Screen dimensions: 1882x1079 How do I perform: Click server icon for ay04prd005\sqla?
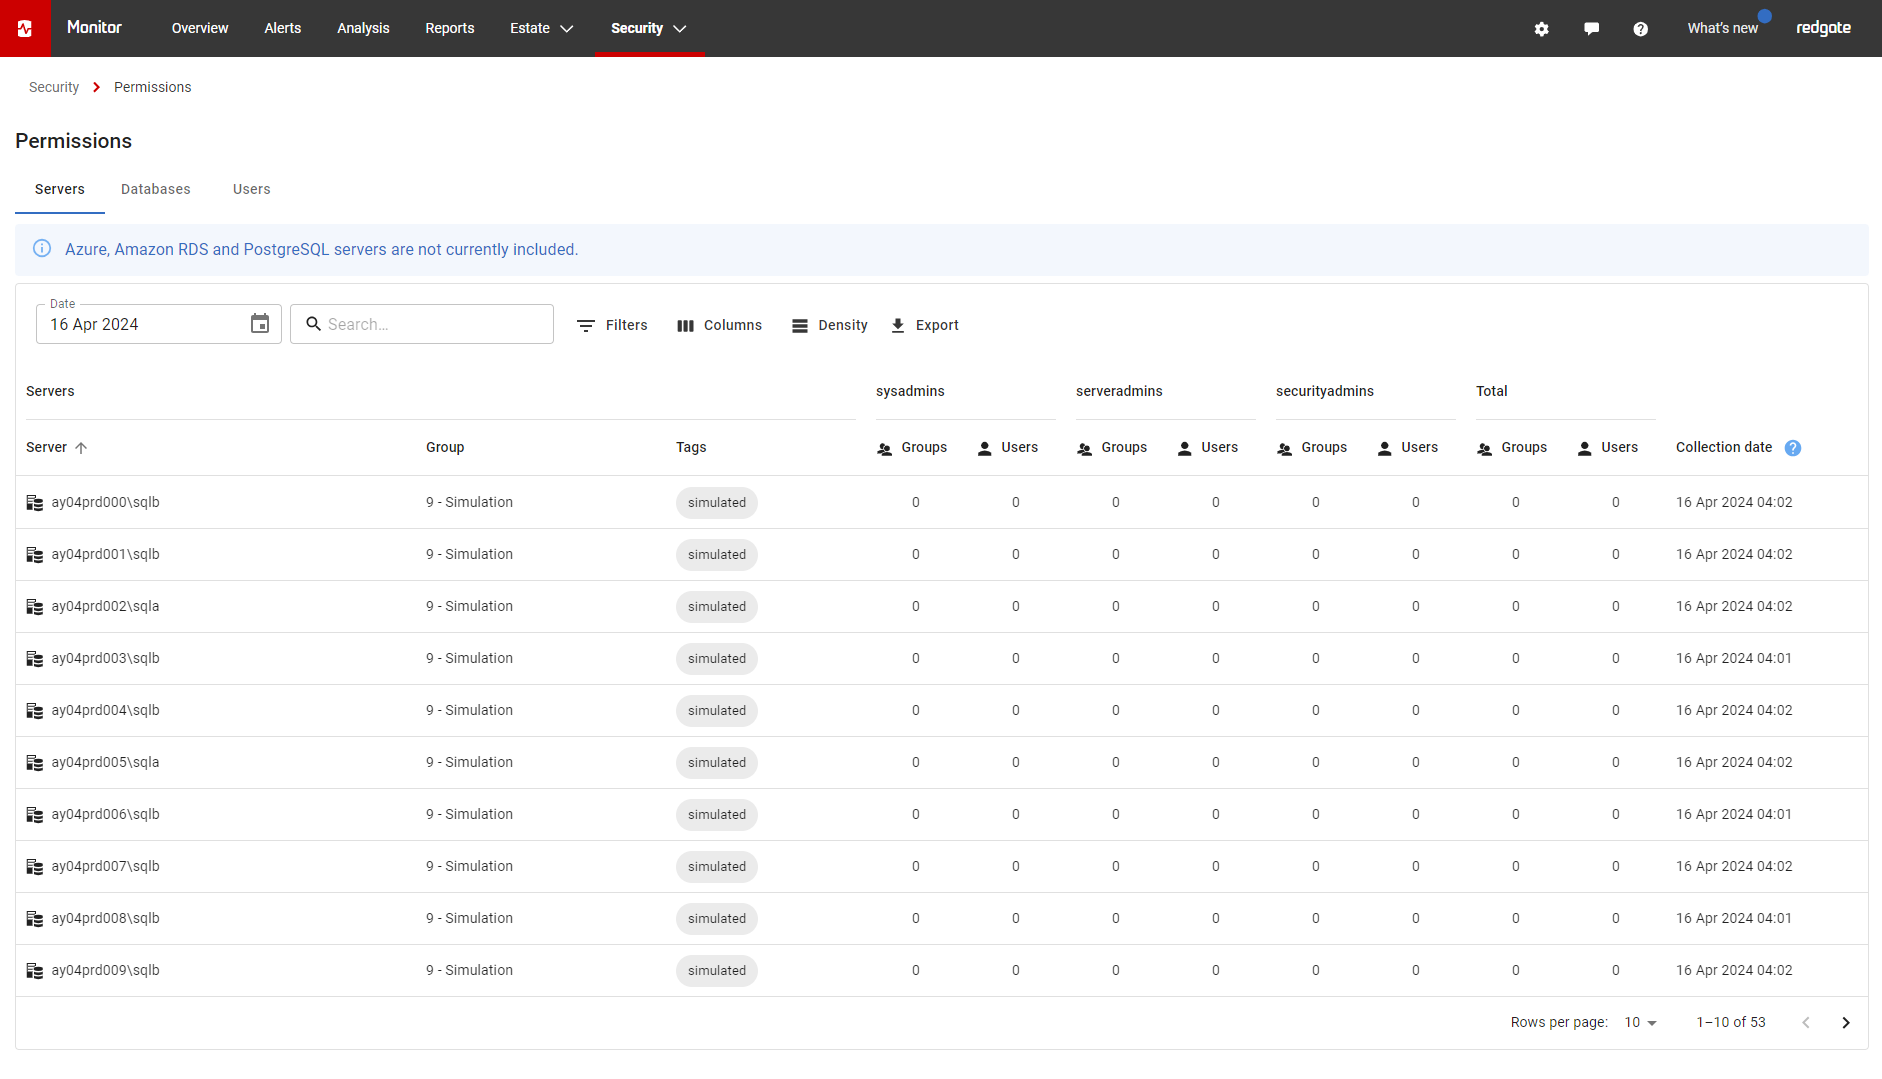35,763
